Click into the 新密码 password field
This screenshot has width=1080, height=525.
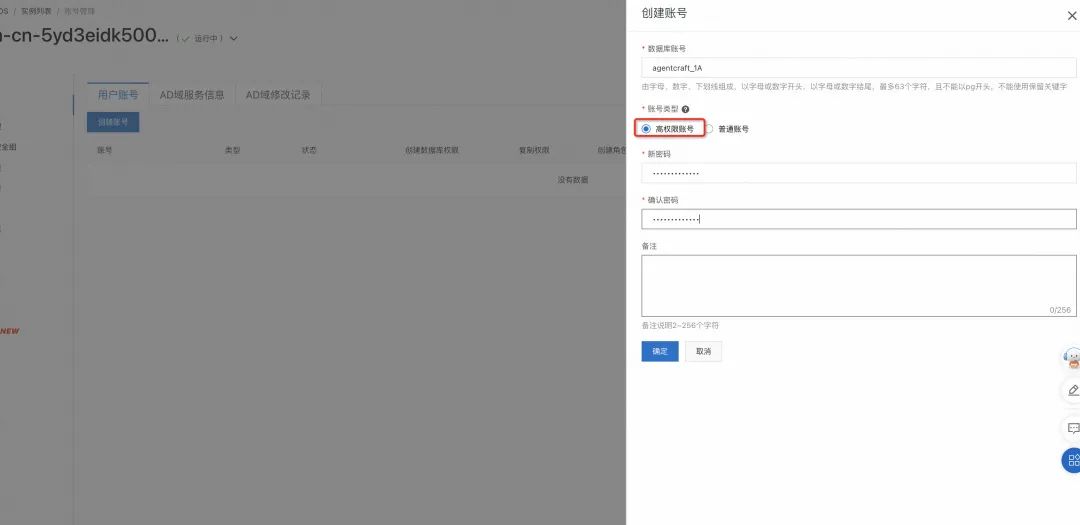tap(858, 174)
